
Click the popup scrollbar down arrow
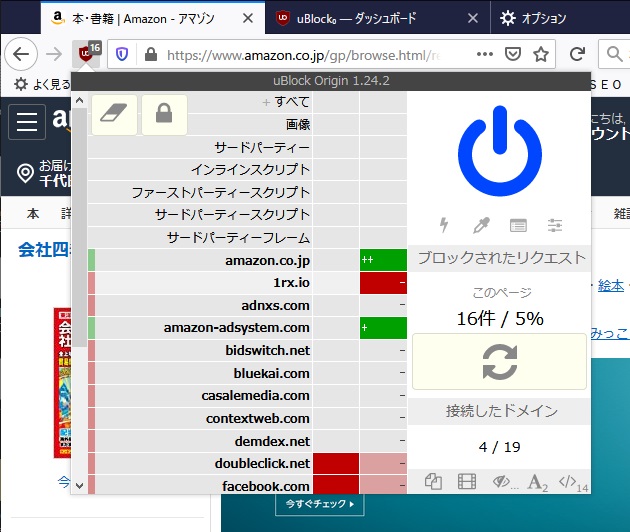point(80,486)
